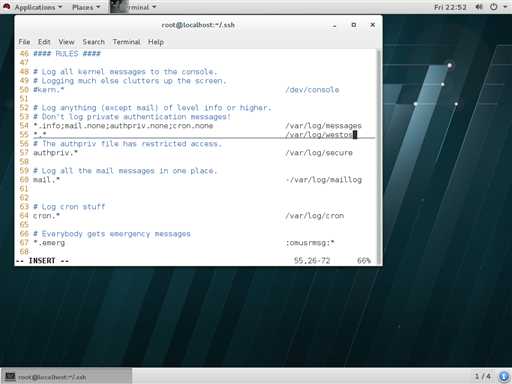Image resolution: width=512 pixels, height=384 pixels.
Task: Click the clock showing Fri 22:52
Action: (450, 7)
